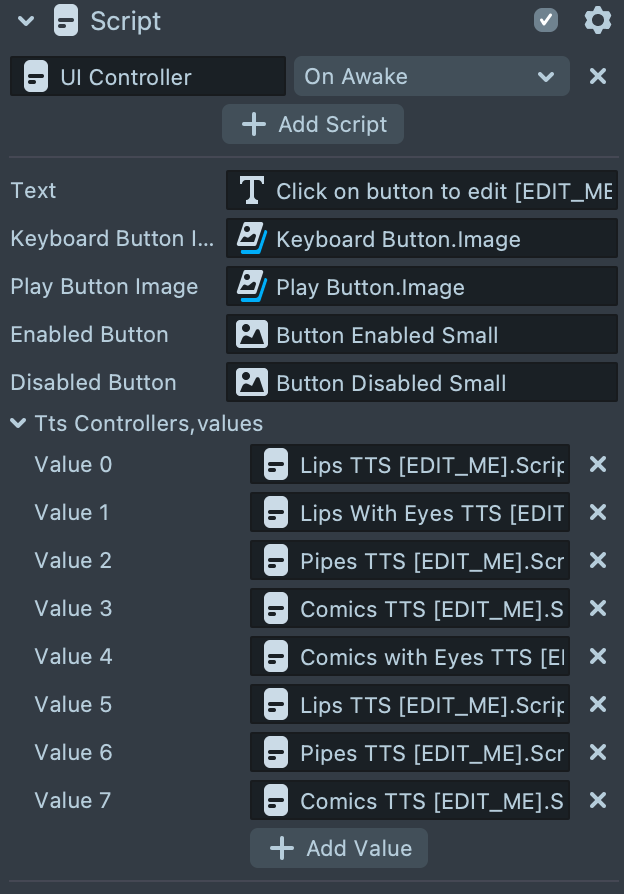Click the Text component icon in Text field
The height and width of the screenshot is (894, 624).
(x=252, y=190)
